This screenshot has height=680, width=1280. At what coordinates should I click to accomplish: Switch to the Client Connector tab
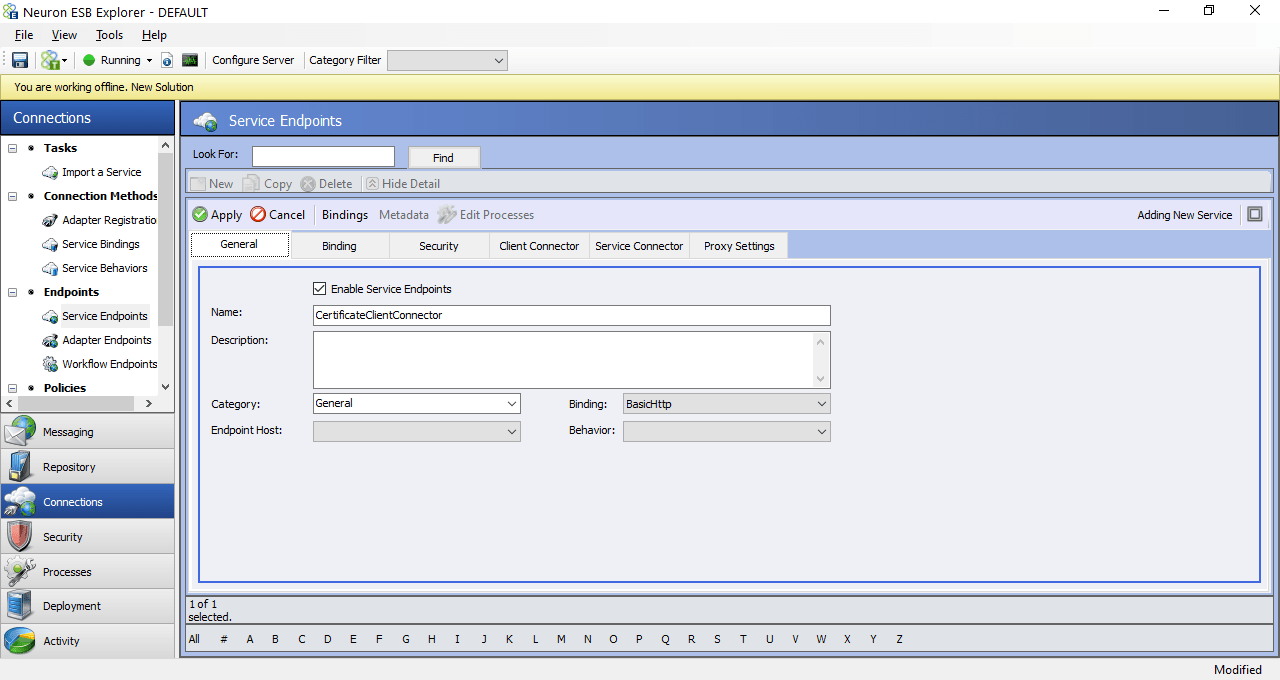[539, 246]
